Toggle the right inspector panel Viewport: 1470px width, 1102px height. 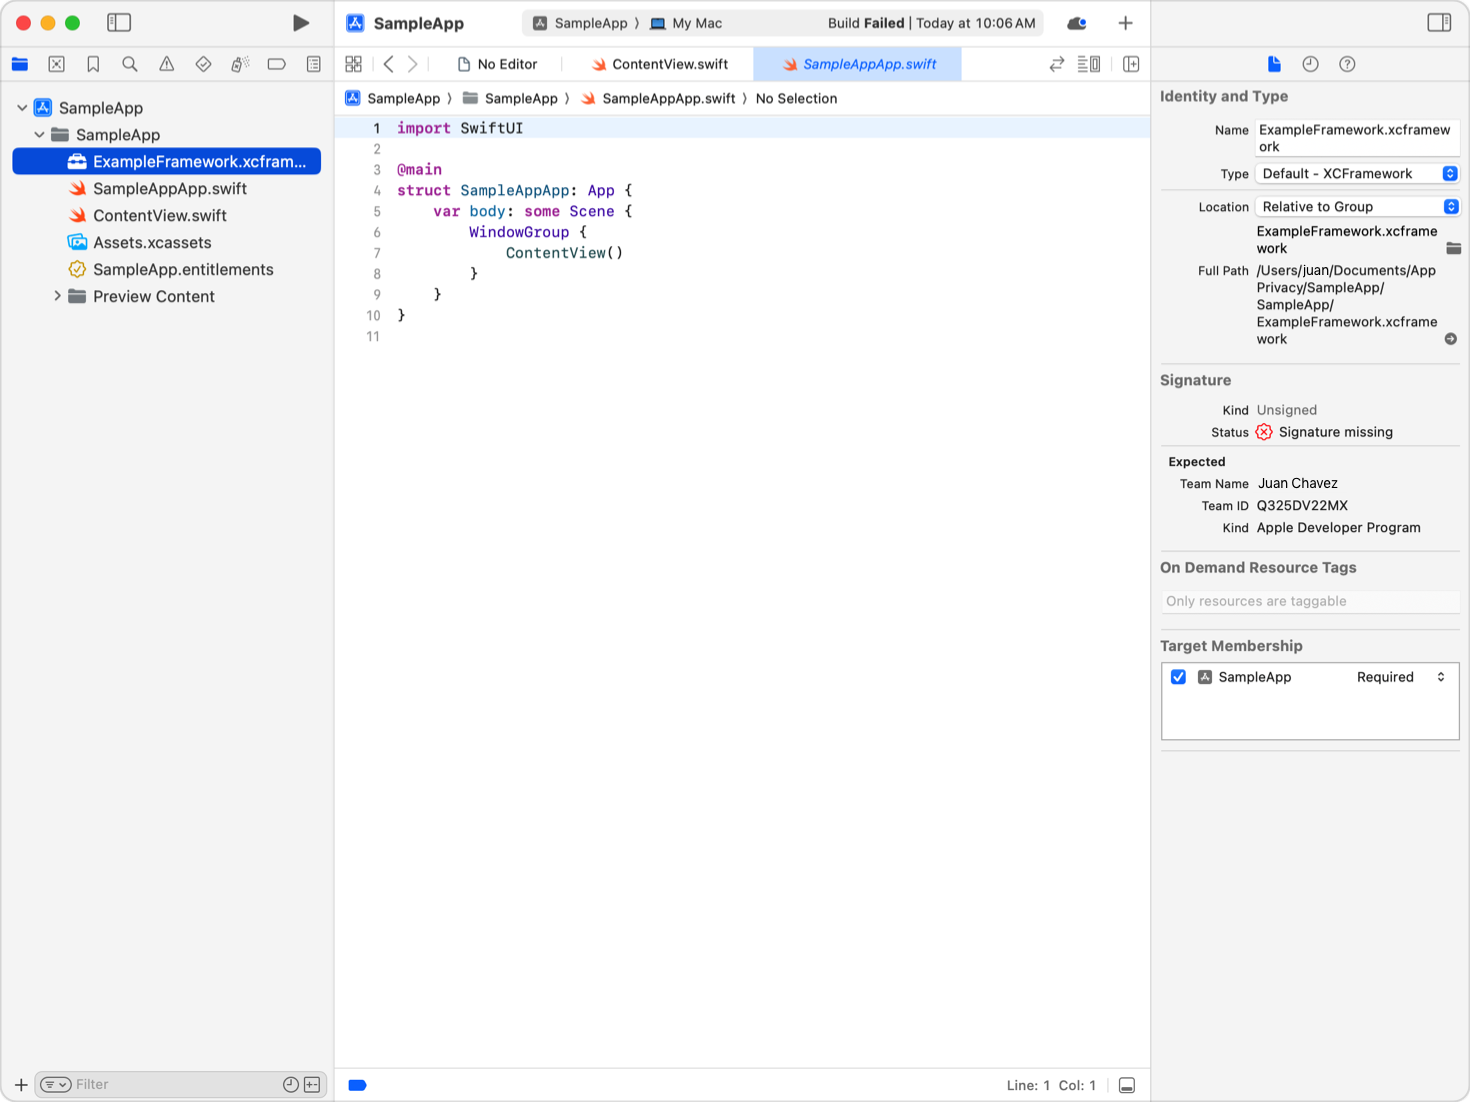pyautogui.click(x=1439, y=21)
